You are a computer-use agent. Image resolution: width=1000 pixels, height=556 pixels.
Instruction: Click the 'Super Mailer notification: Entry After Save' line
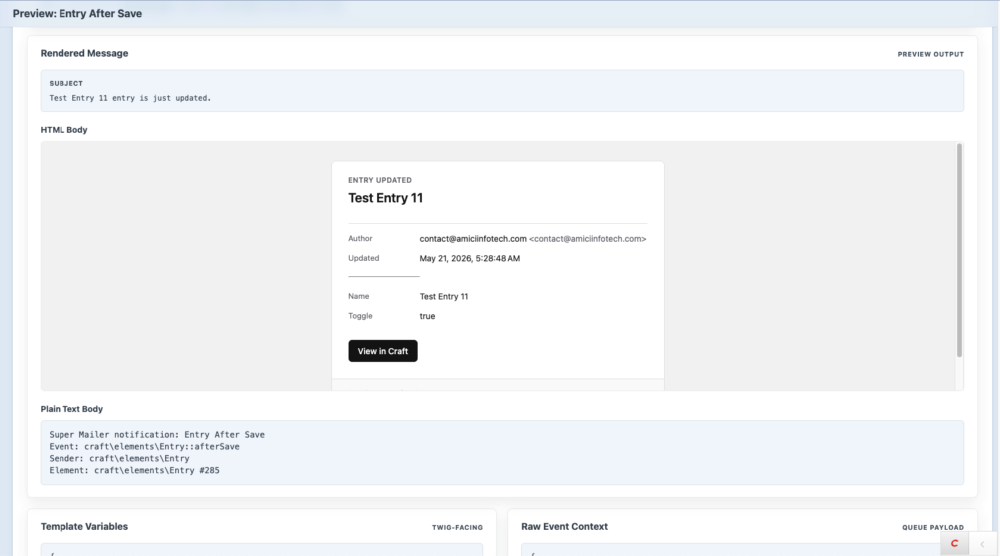[x=157, y=435]
